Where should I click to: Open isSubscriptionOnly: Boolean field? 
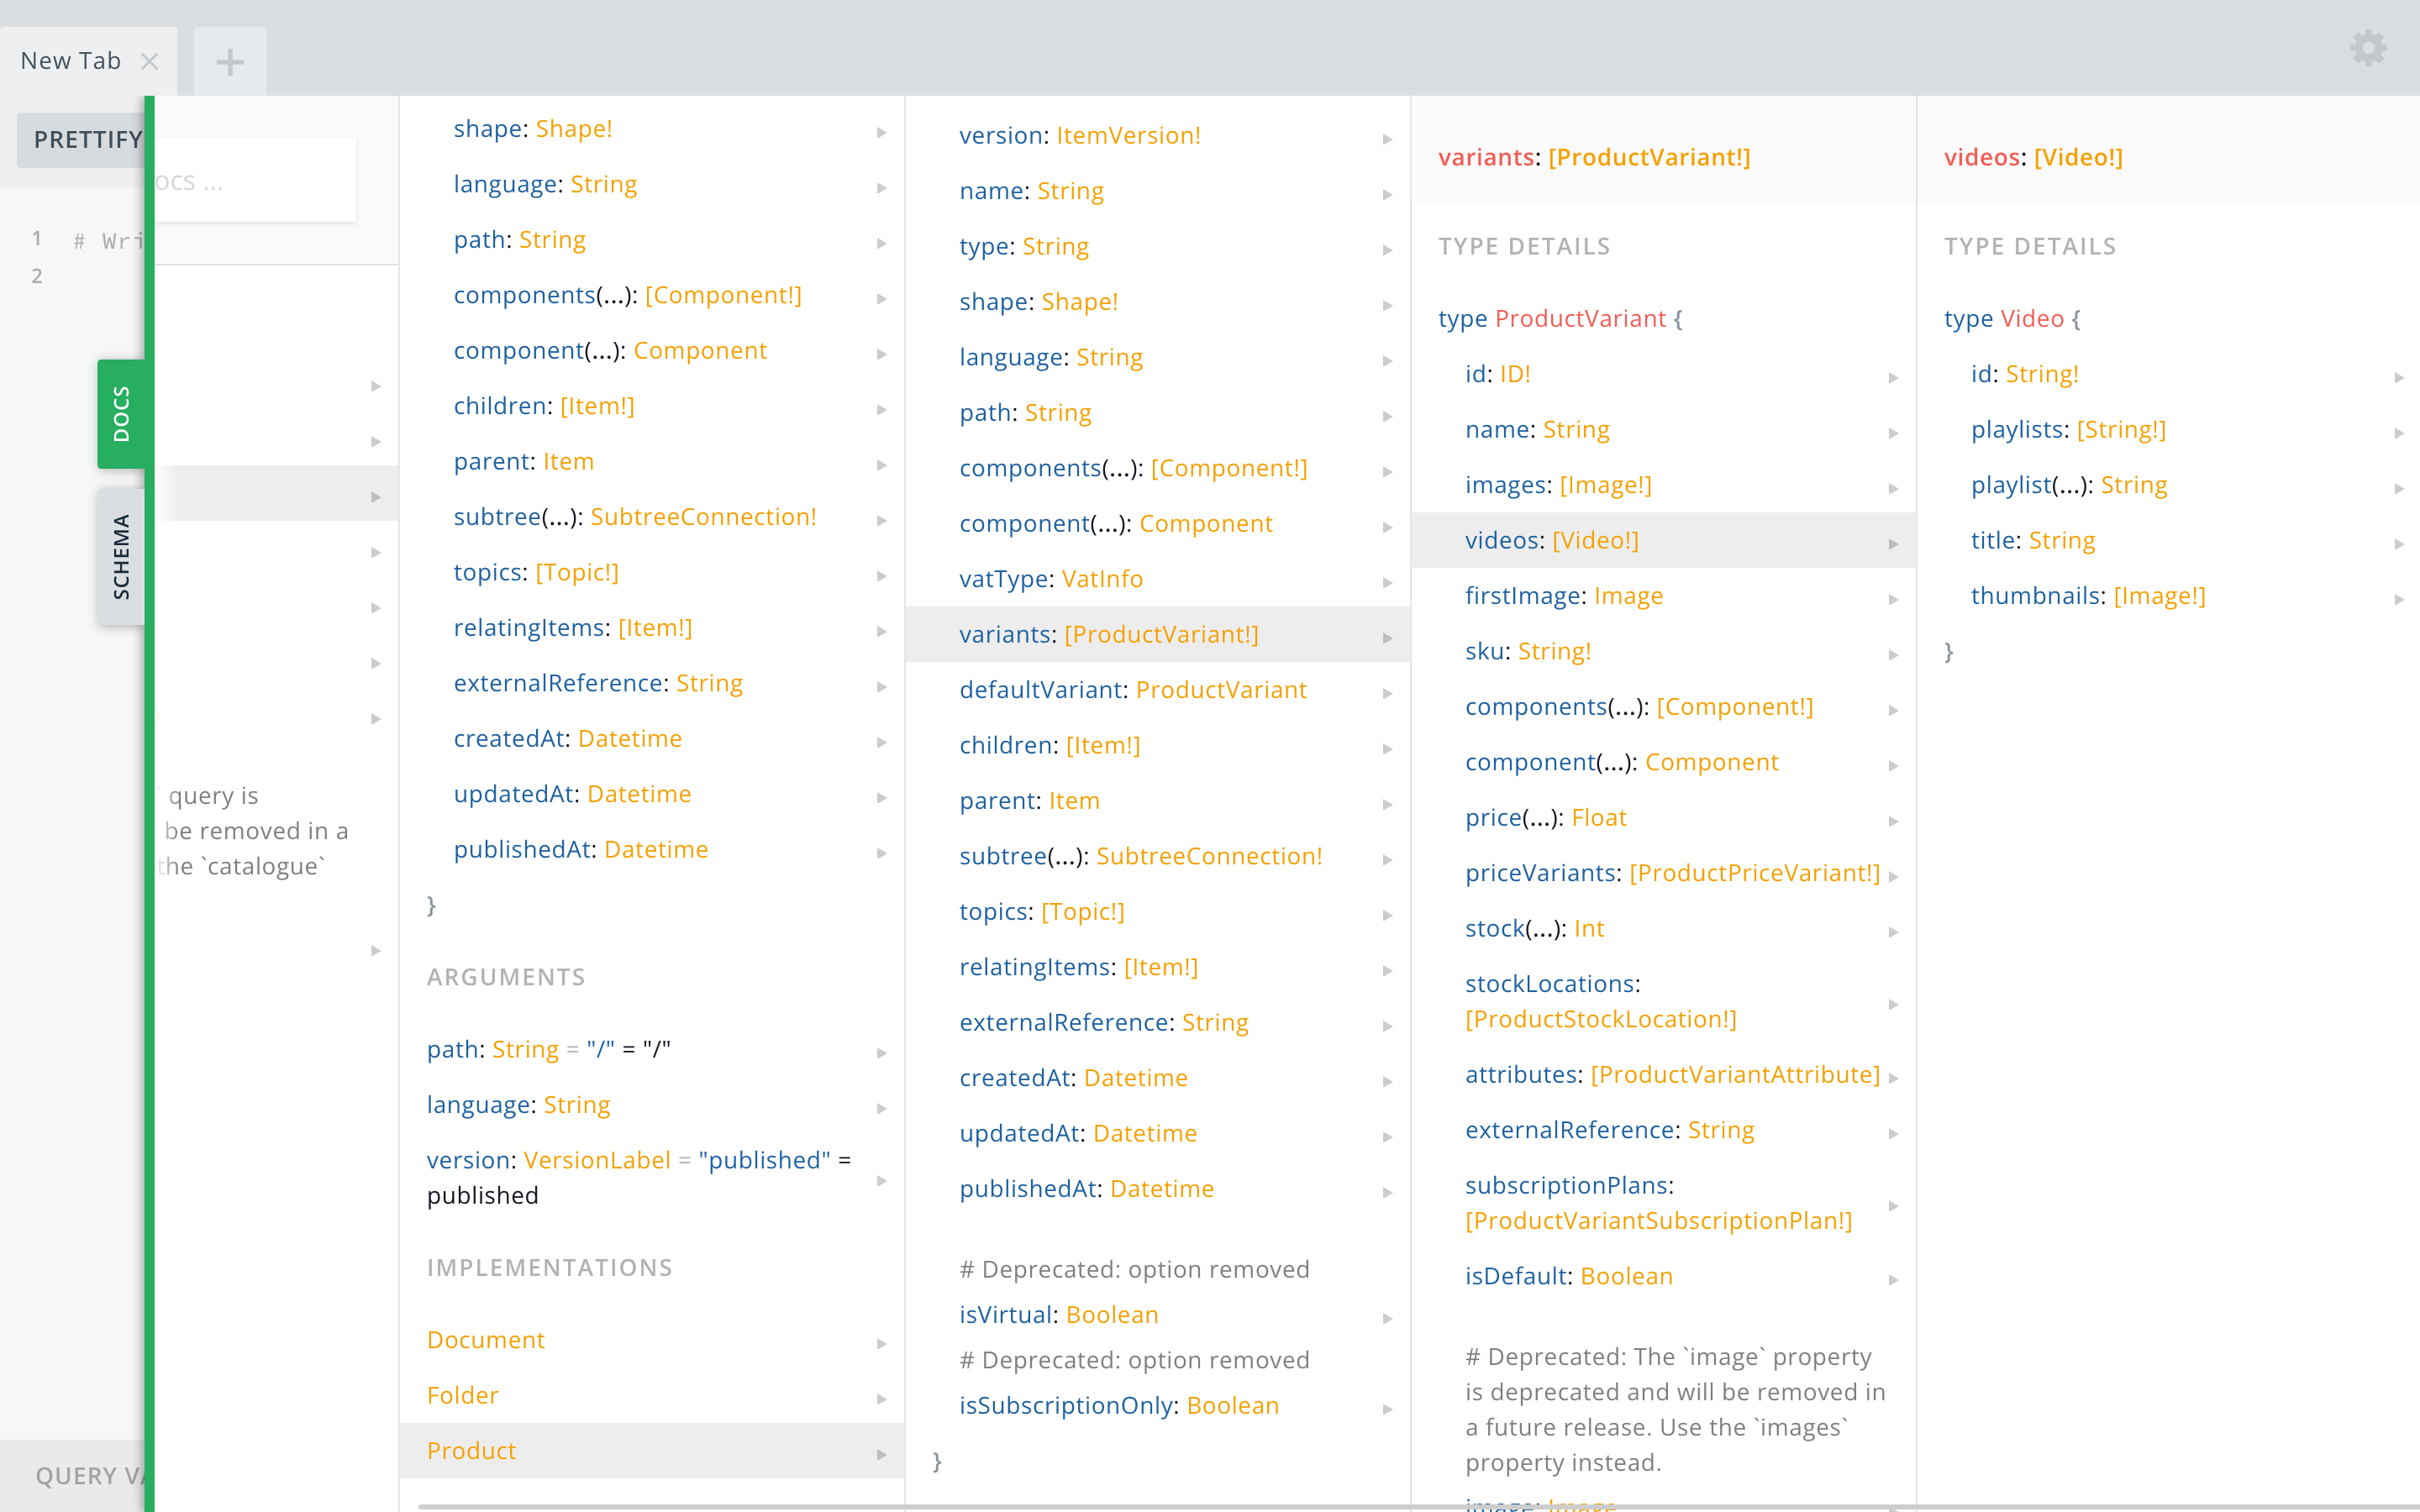1158,1406
